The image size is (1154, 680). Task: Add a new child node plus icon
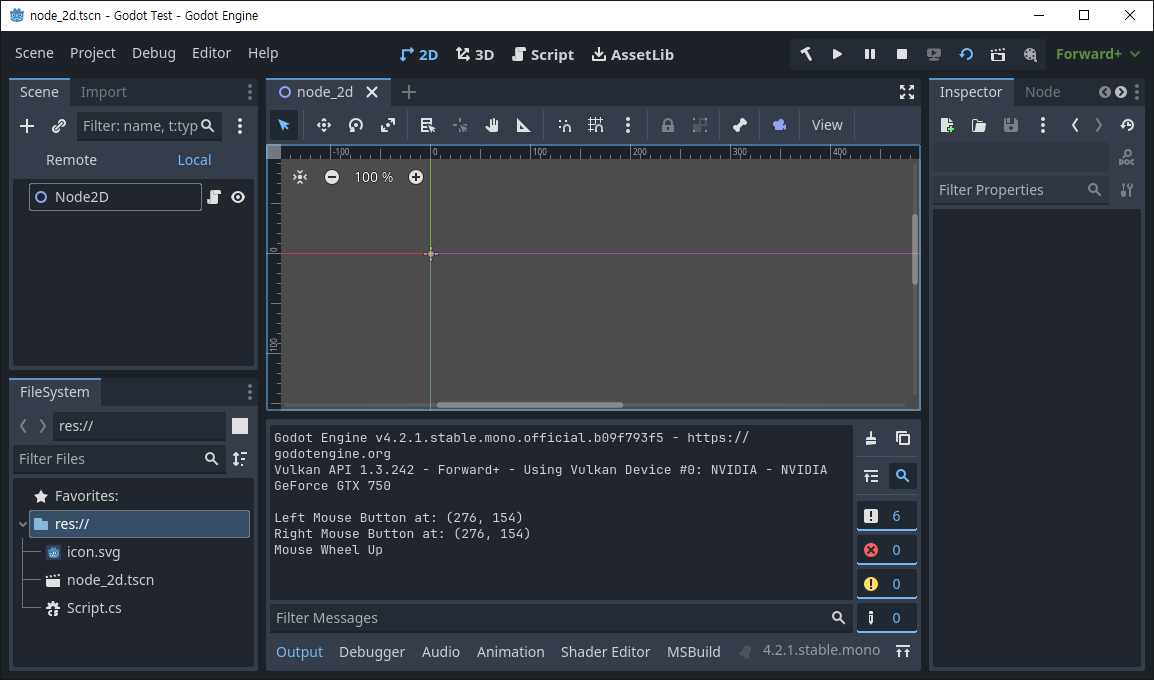(27, 126)
